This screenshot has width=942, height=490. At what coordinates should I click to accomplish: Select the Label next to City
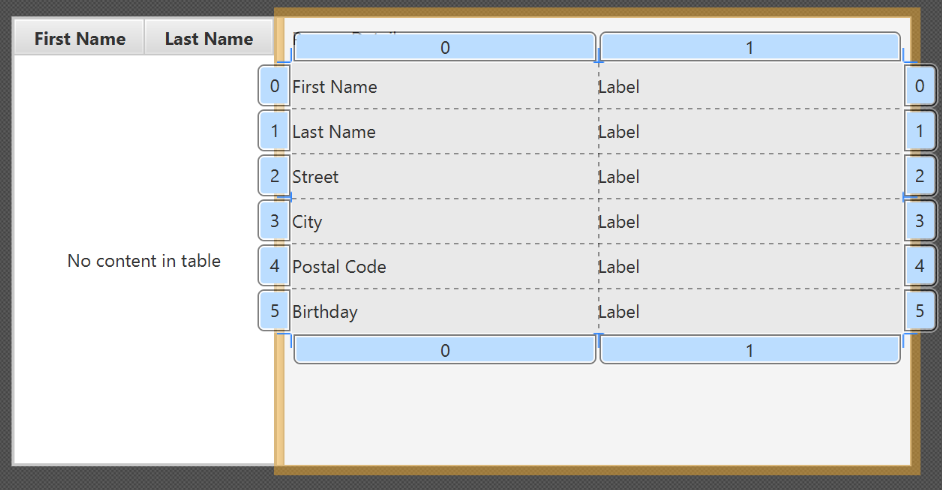618,222
